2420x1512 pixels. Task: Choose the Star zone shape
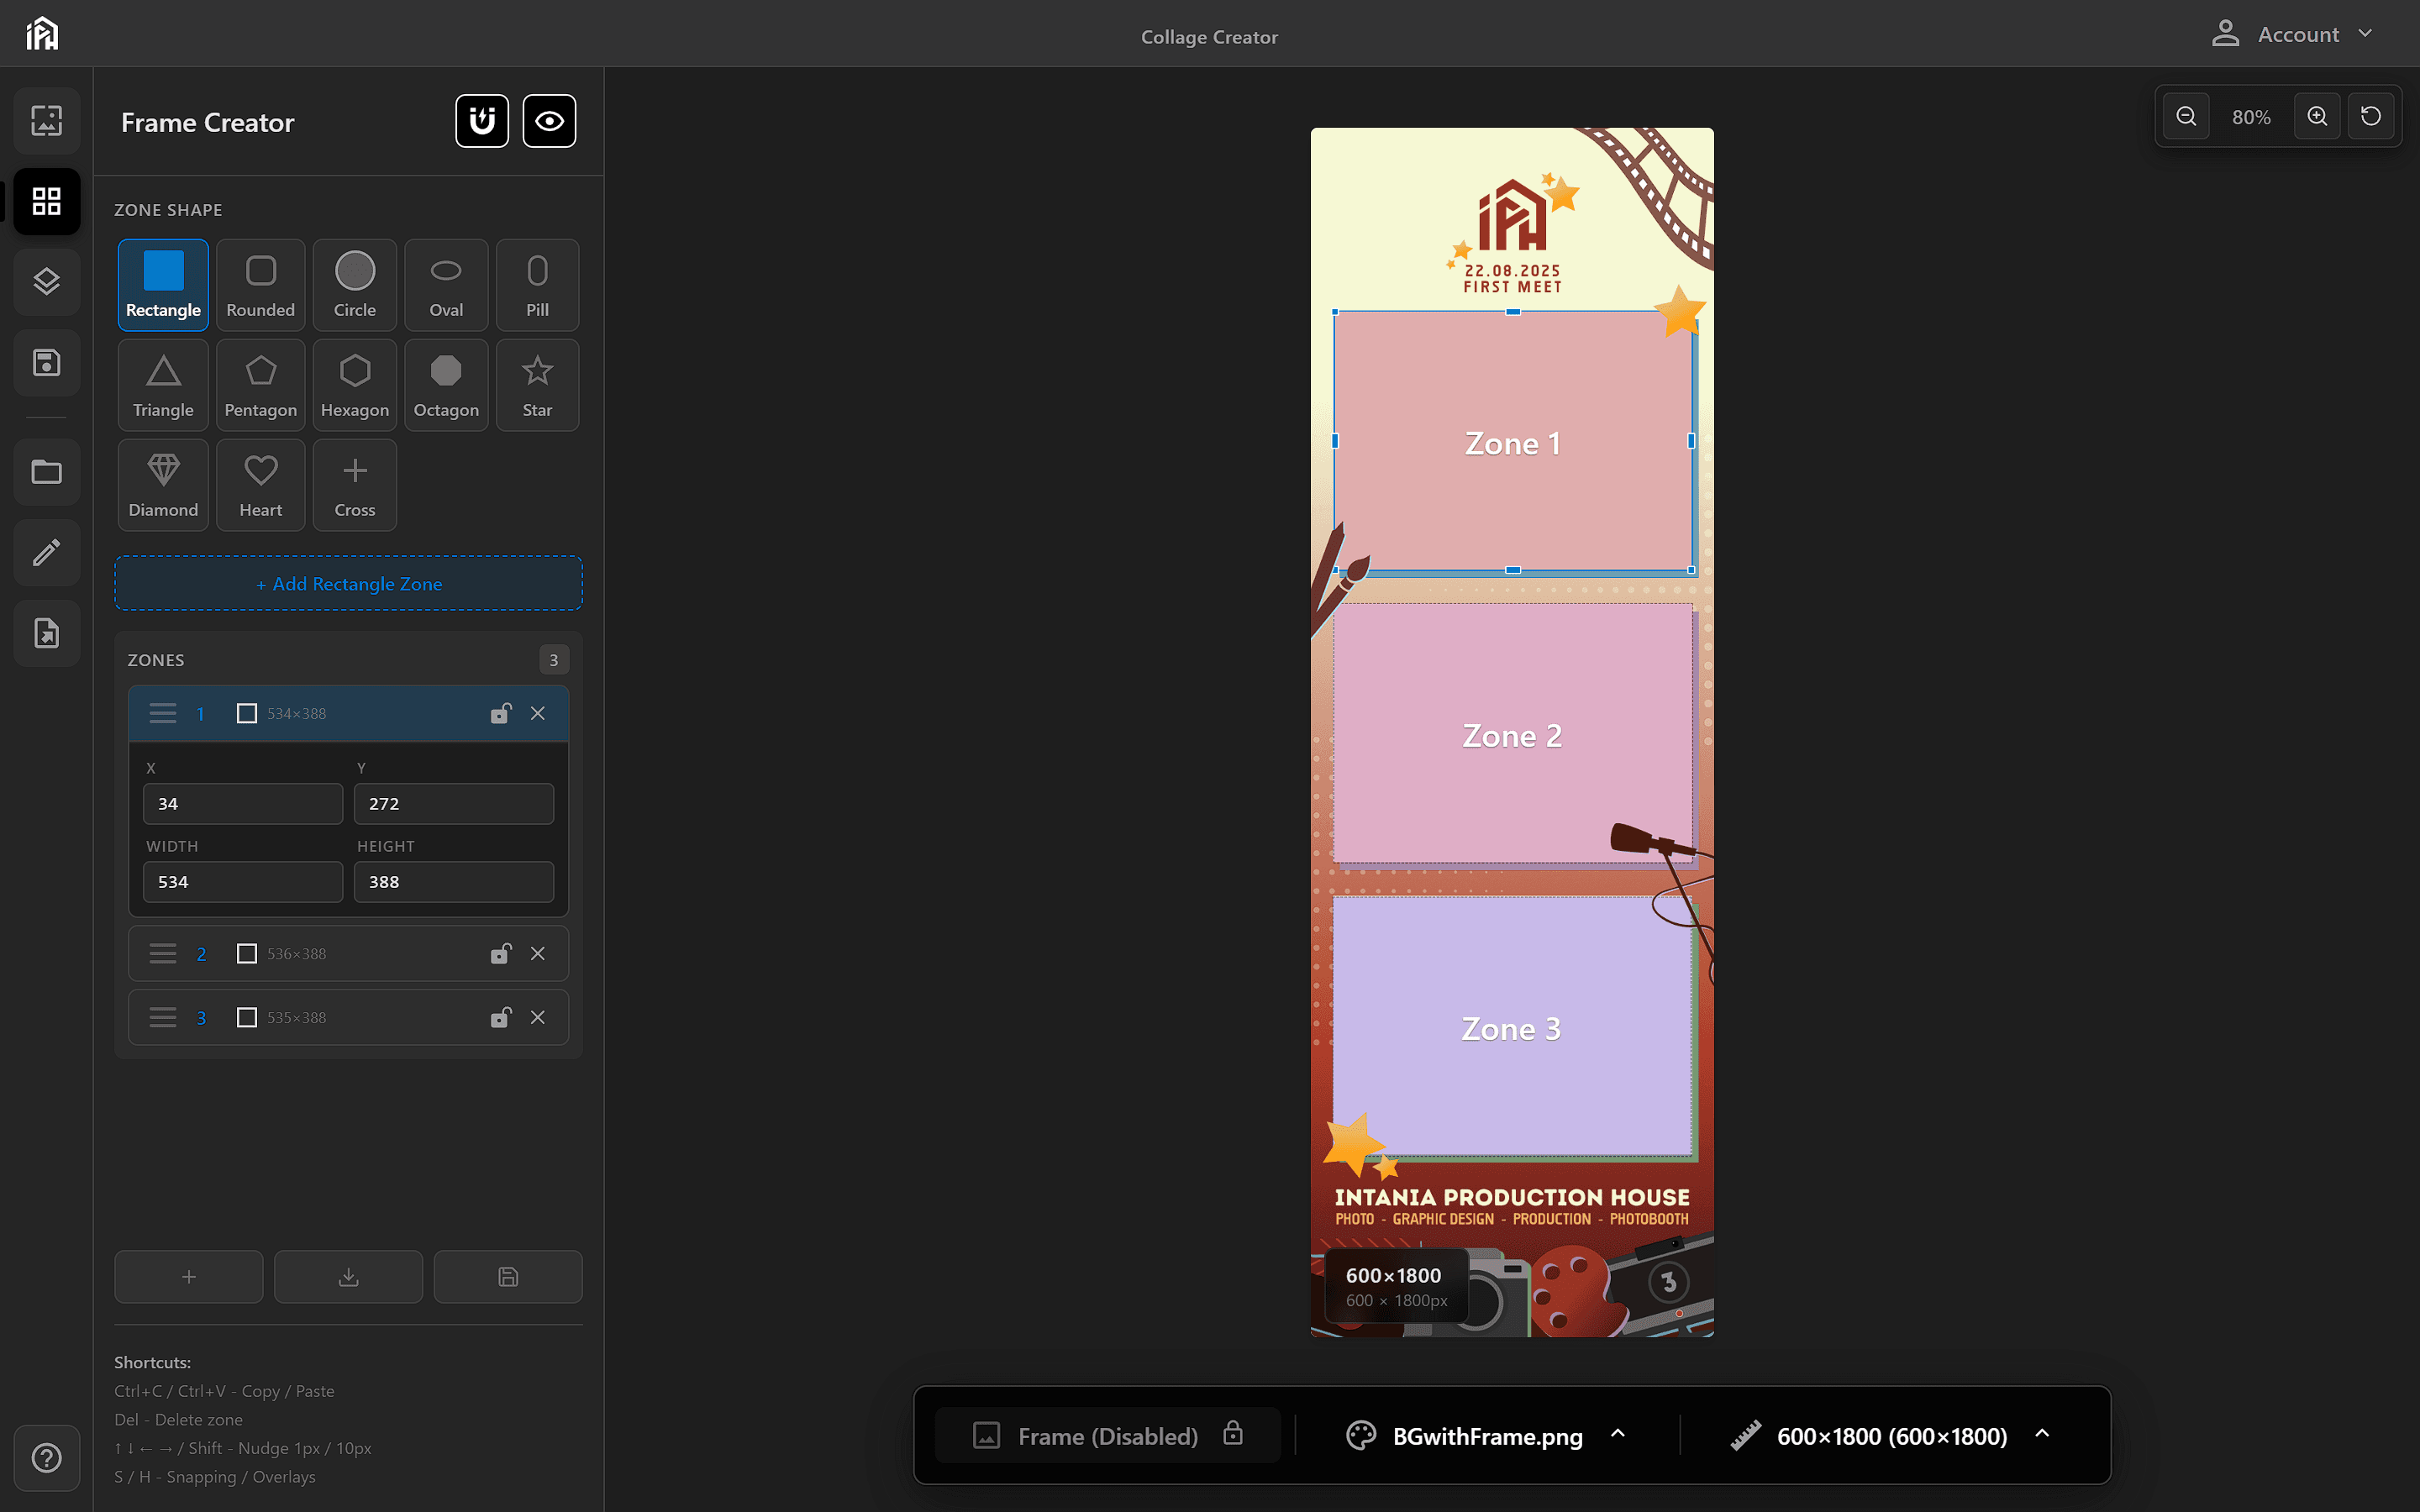(x=538, y=385)
